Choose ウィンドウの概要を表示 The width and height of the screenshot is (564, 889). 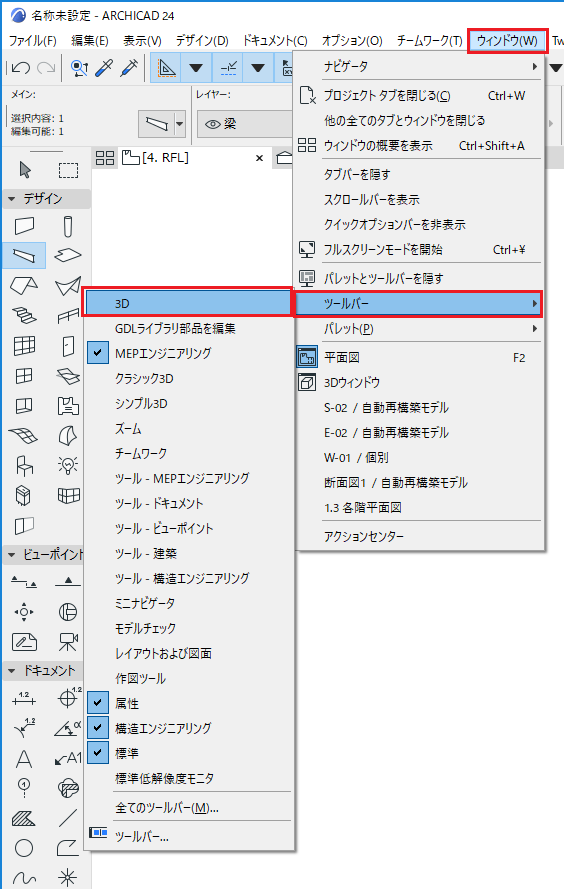click(x=419, y=146)
